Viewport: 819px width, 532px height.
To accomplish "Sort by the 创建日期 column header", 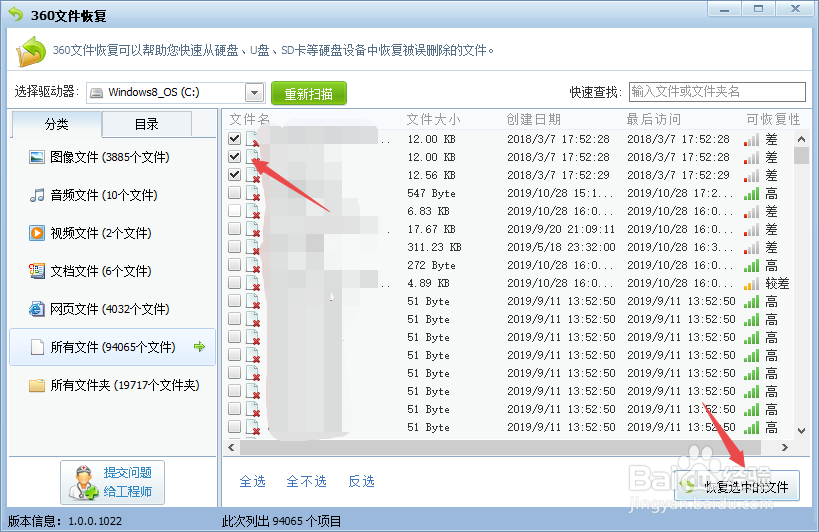I will click(533, 120).
